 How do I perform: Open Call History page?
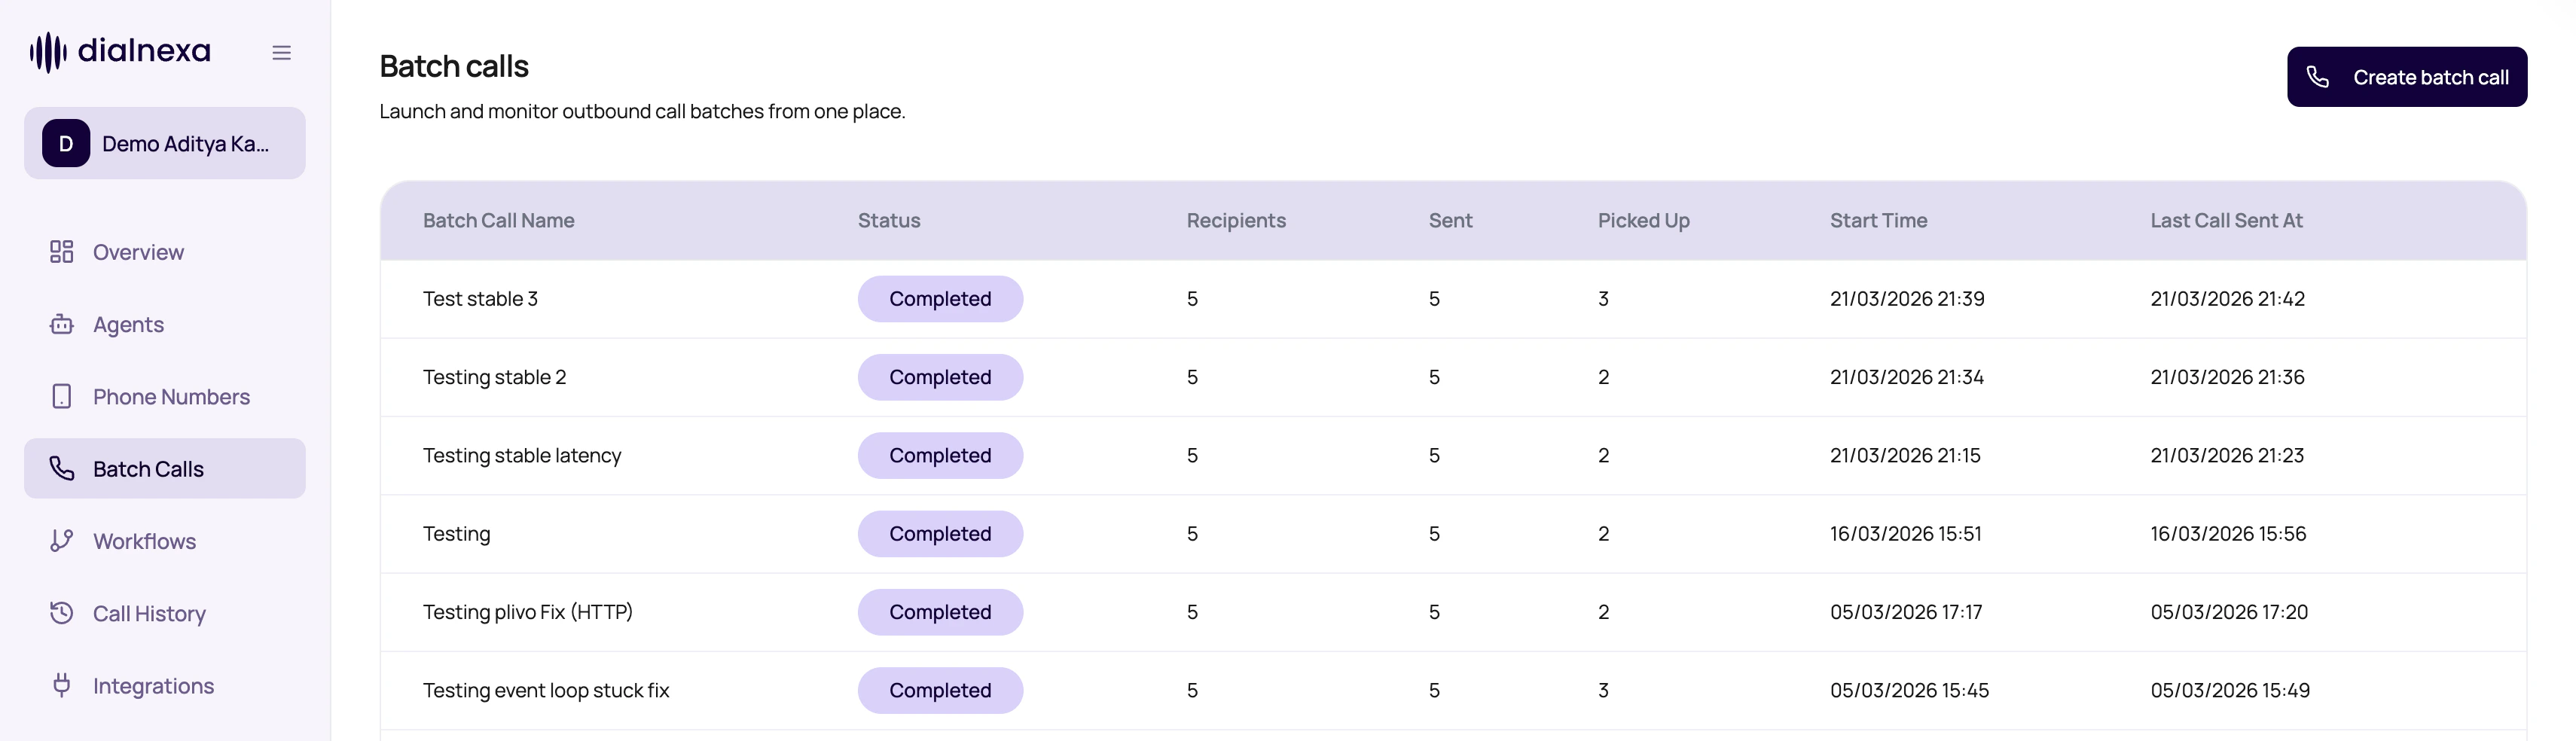pyautogui.click(x=165, y=613)
